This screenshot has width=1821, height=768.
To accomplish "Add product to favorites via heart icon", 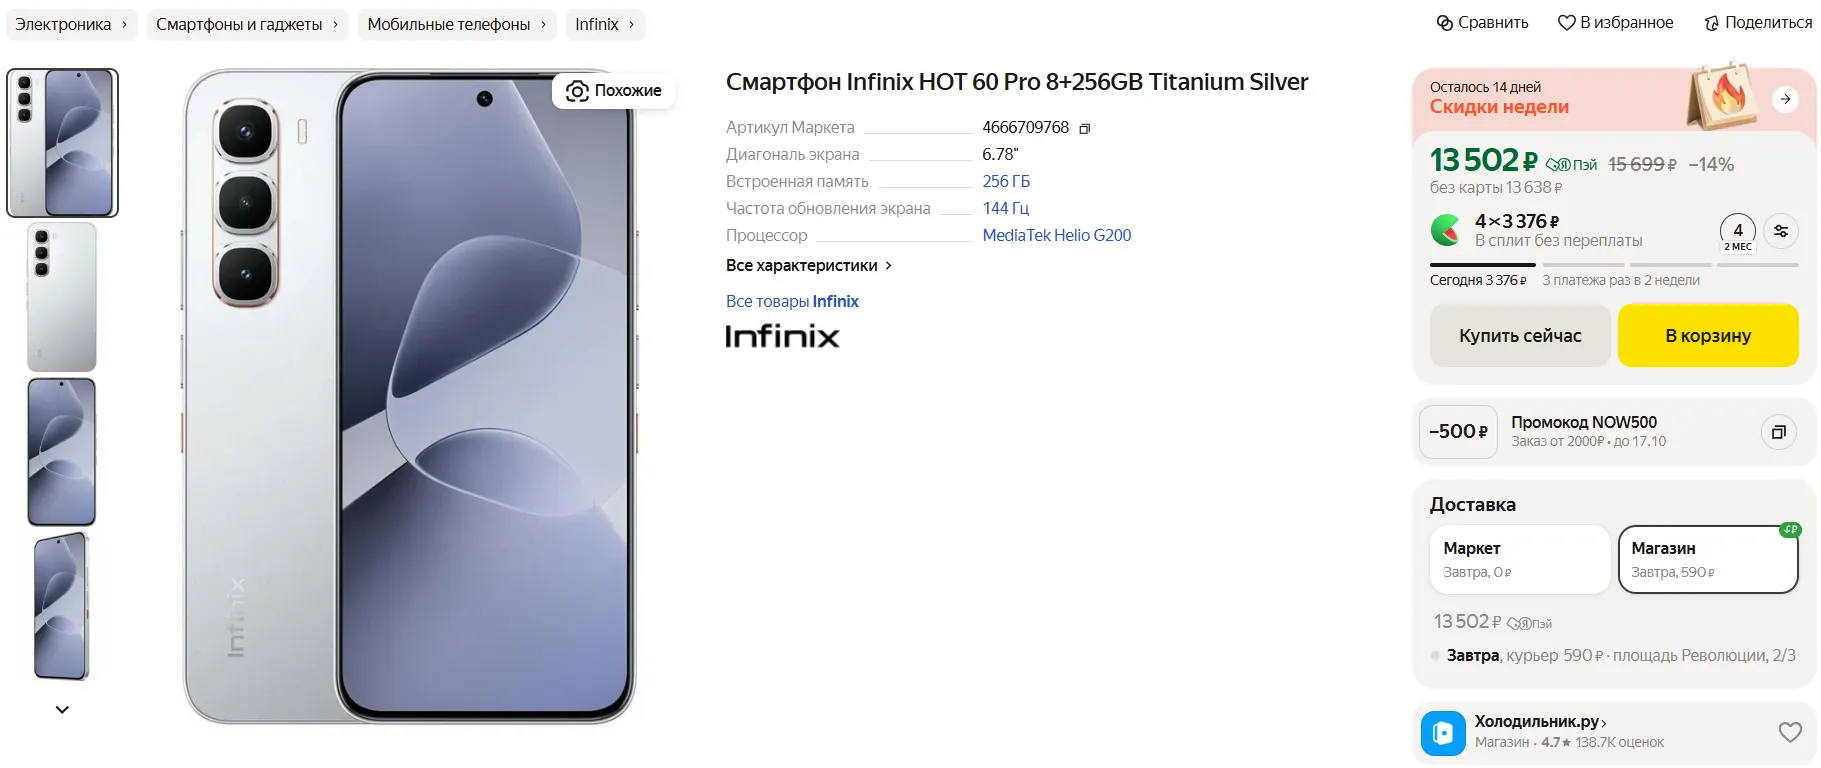I will pos(1567,23).
